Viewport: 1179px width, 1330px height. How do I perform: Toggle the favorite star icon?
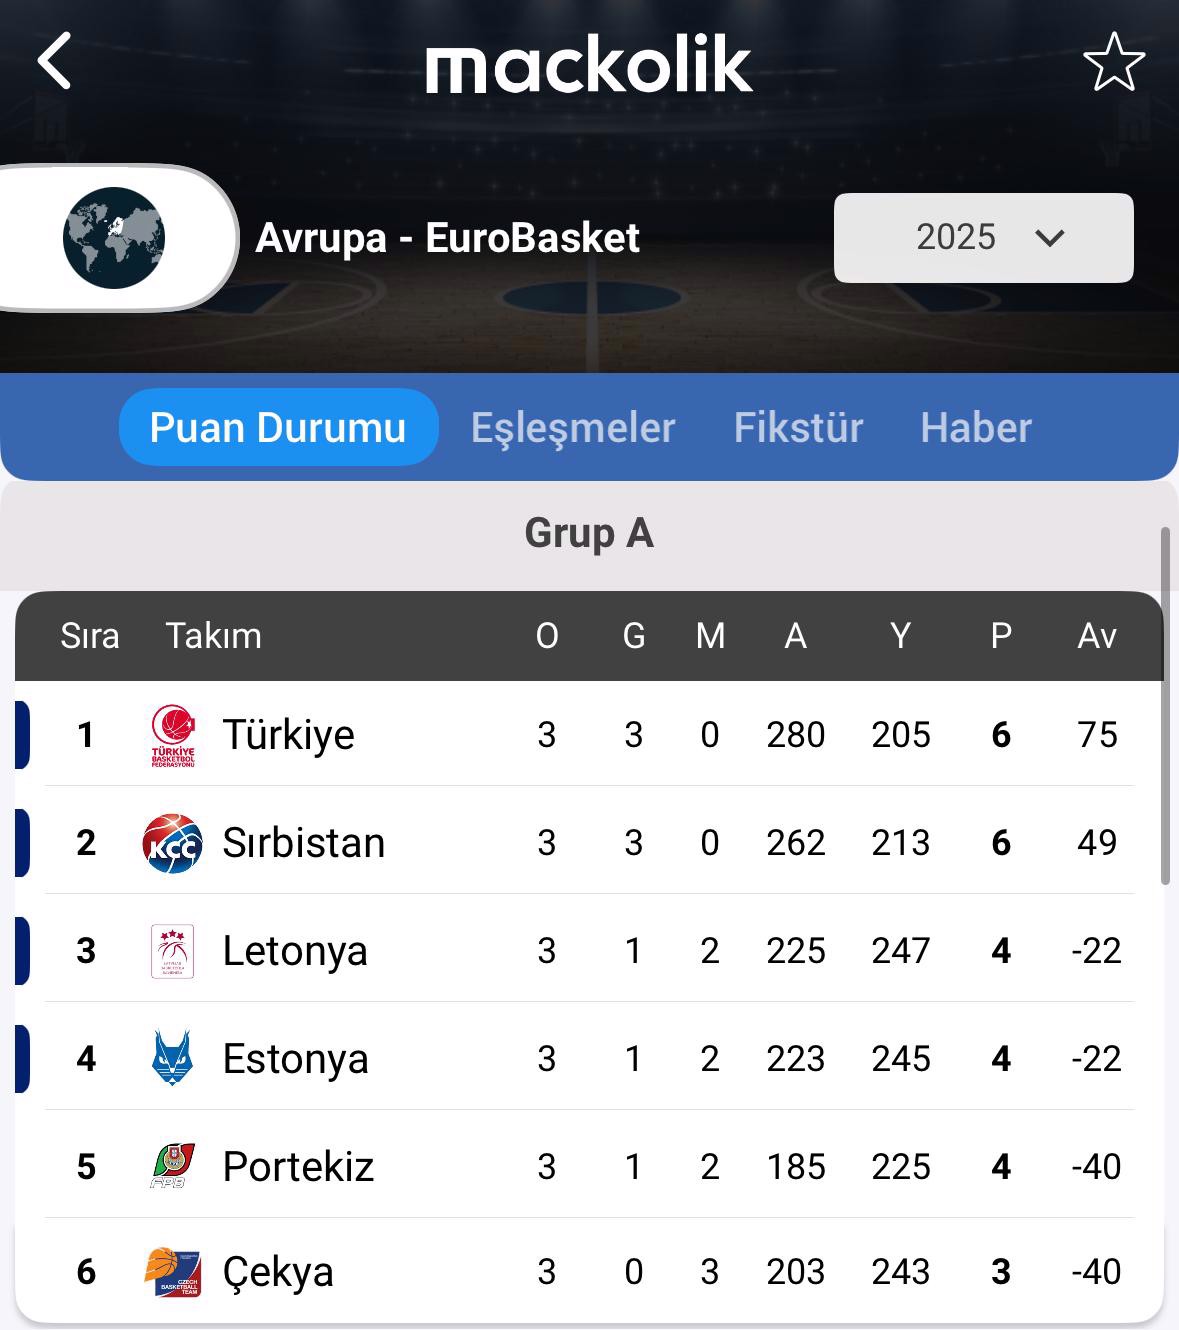(x=1113, y=62)
